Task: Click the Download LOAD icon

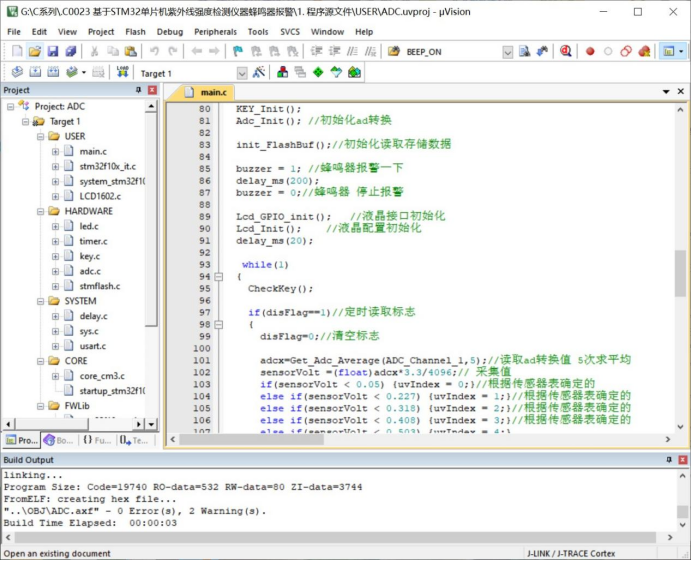Action: [122, 72]
